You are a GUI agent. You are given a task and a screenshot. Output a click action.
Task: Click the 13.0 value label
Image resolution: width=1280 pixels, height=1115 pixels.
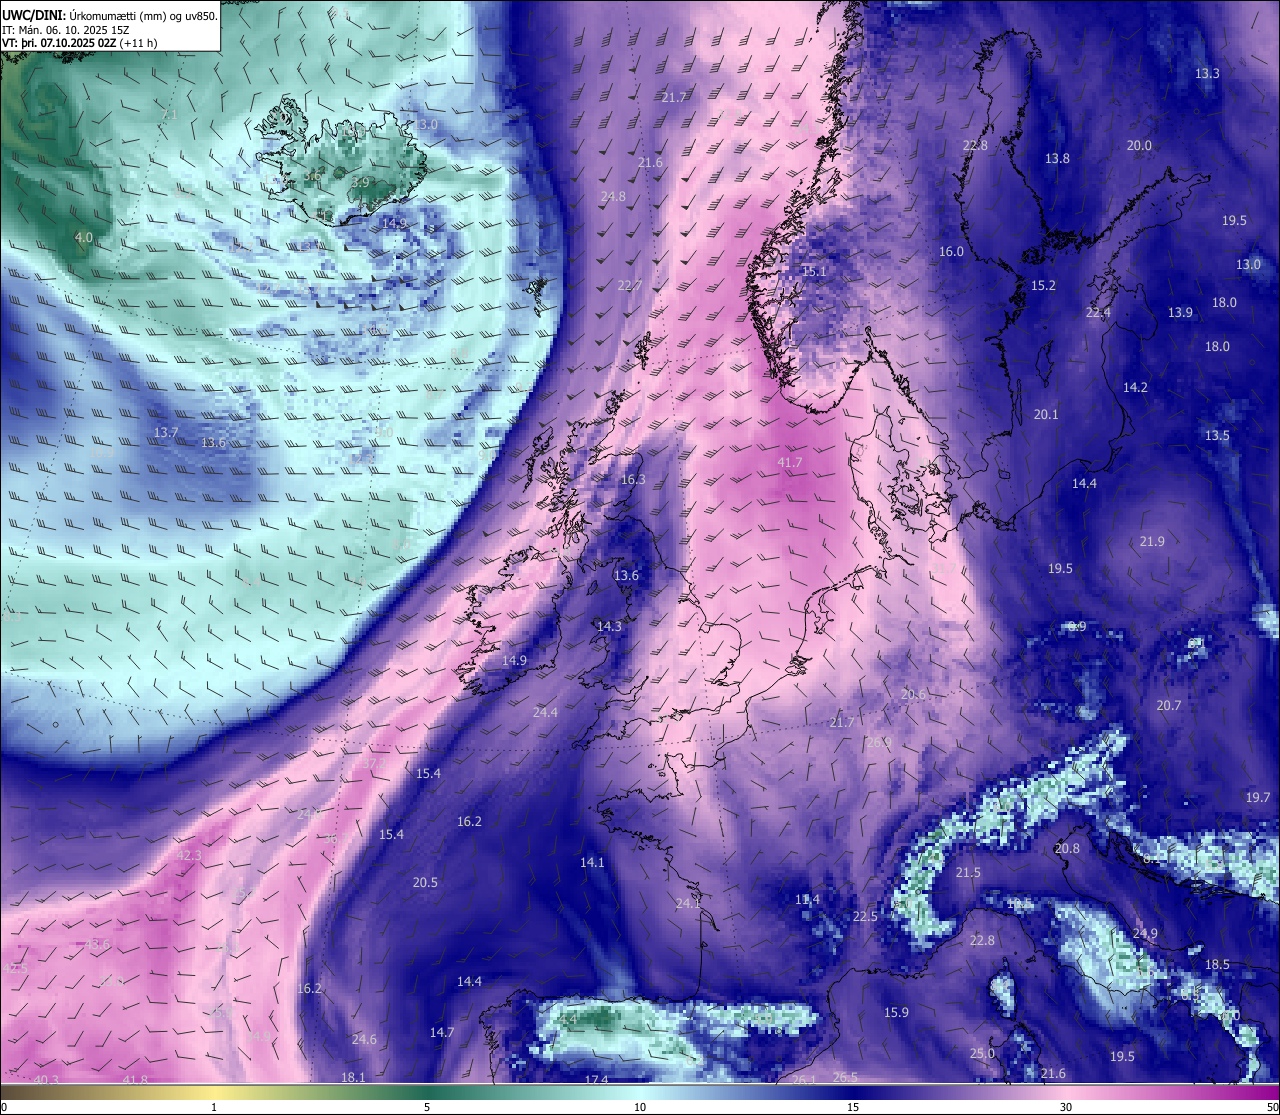(1248, 264)
